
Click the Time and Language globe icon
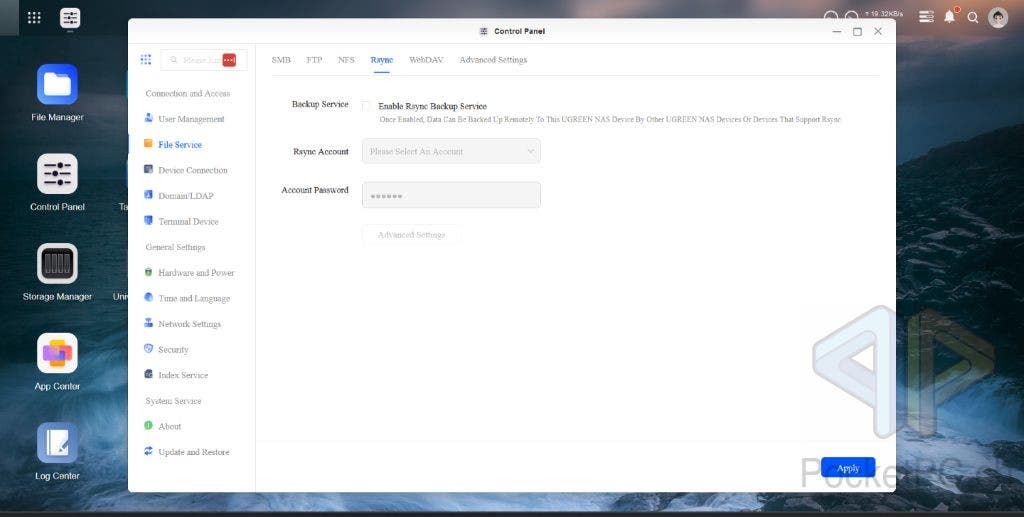click(x=148, y=297)
